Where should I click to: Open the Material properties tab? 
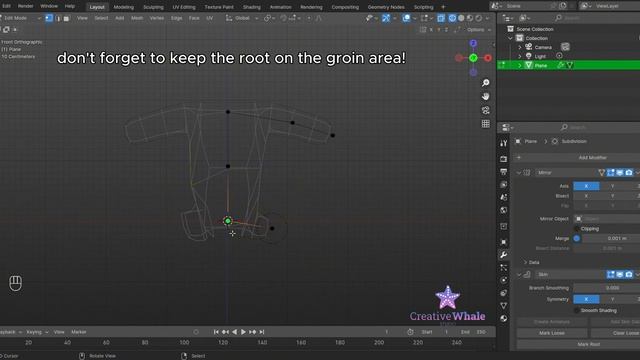pyautogui.click(x=504, y=318)
